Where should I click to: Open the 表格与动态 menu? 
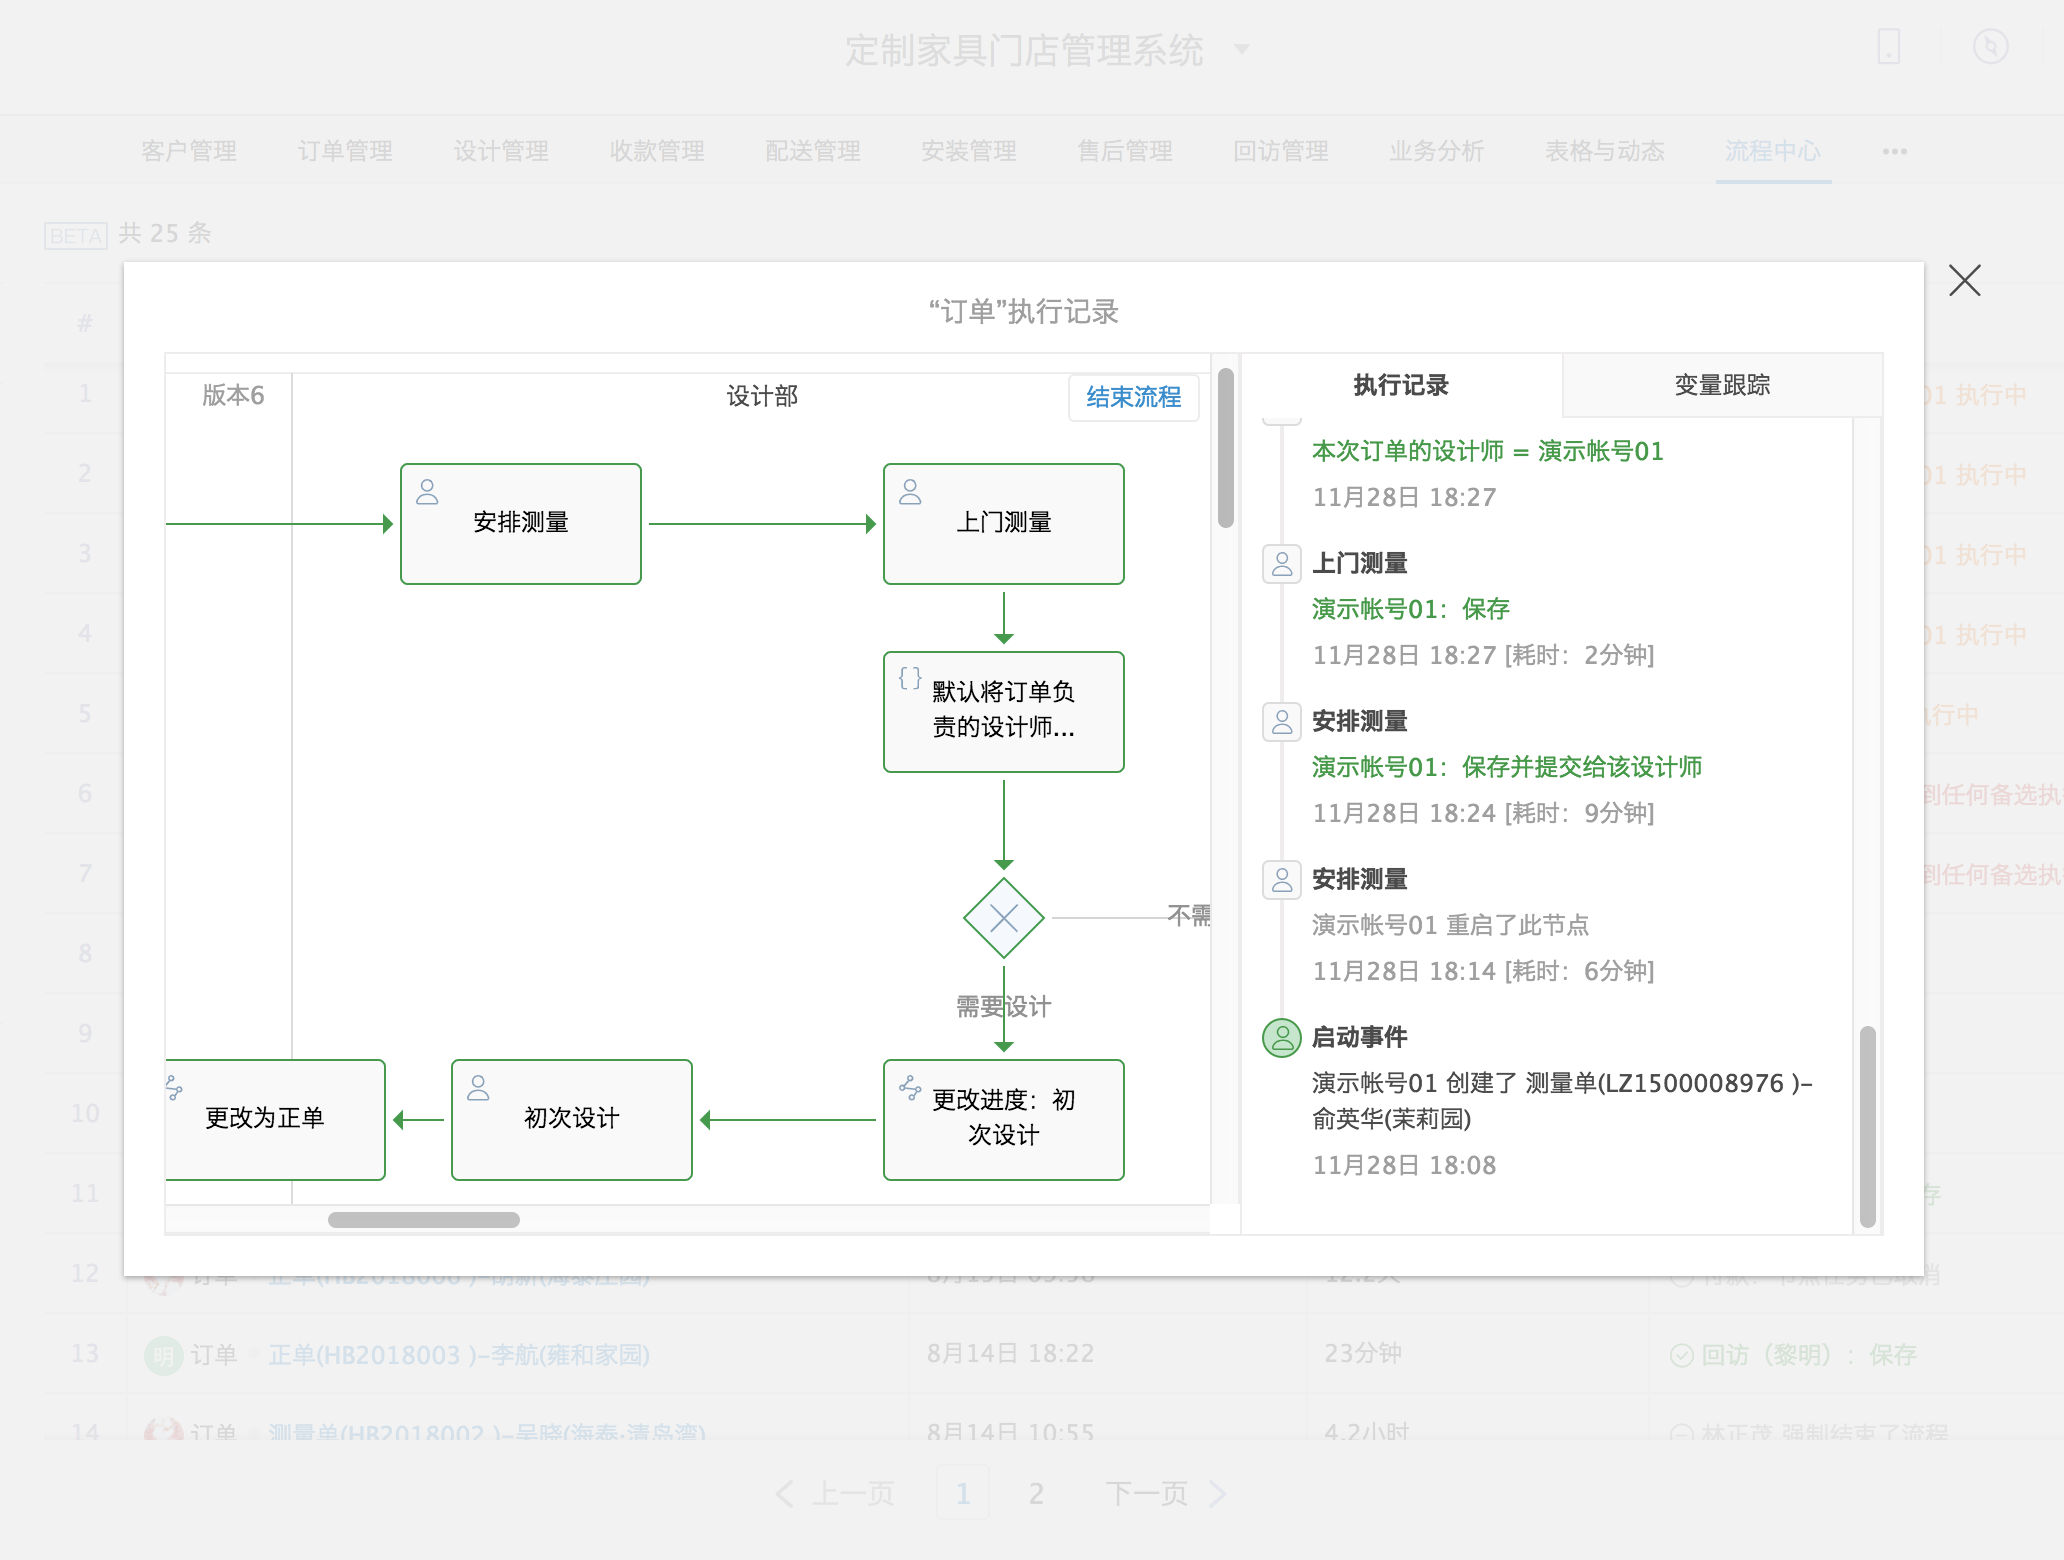coord(1605,151)
